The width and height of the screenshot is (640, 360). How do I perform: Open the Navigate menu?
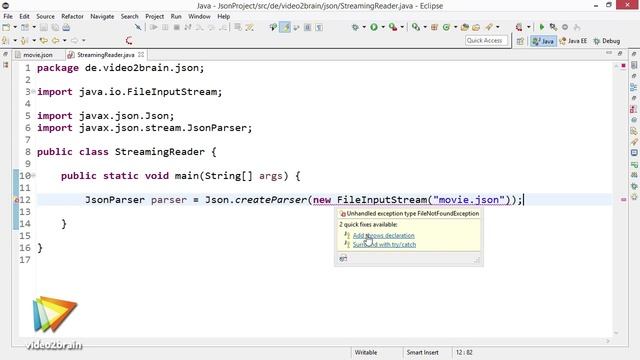pyautogui.click(x=102, y=16)
